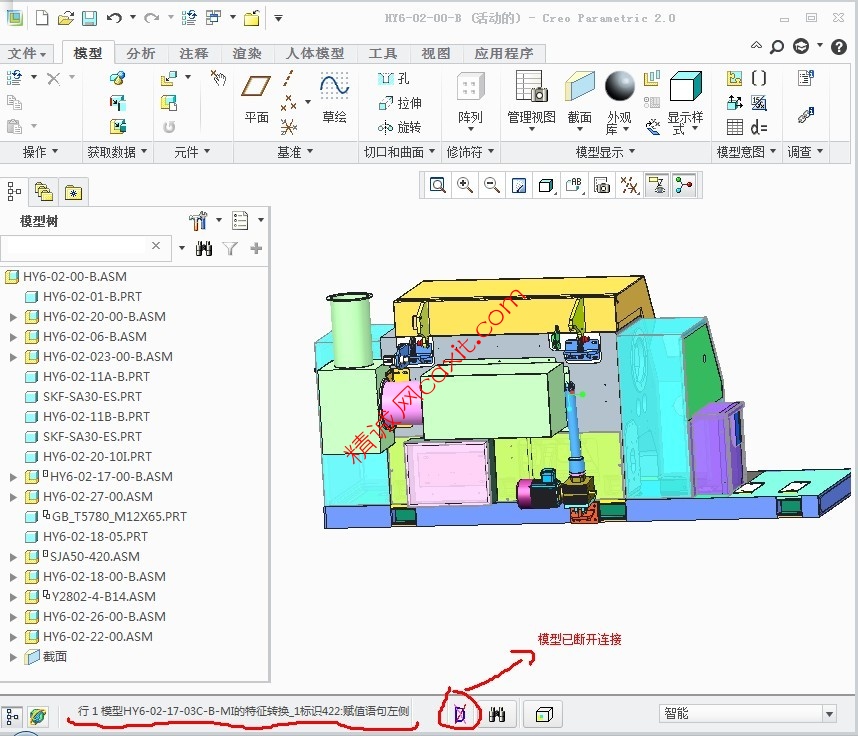
Task: Open the Pattern (阵列) tool
Action: tap(470, 103)
